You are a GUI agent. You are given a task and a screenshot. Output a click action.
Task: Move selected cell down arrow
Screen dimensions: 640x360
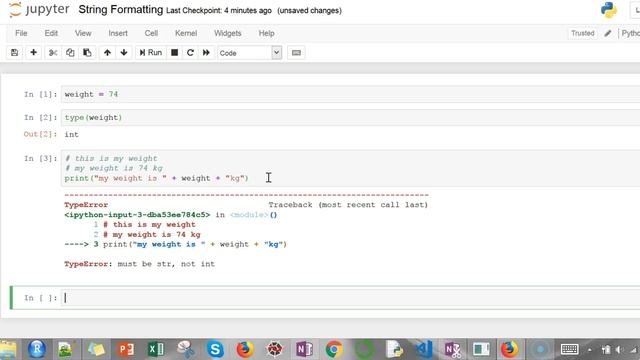pyautogui.click(x=124, y=53)
